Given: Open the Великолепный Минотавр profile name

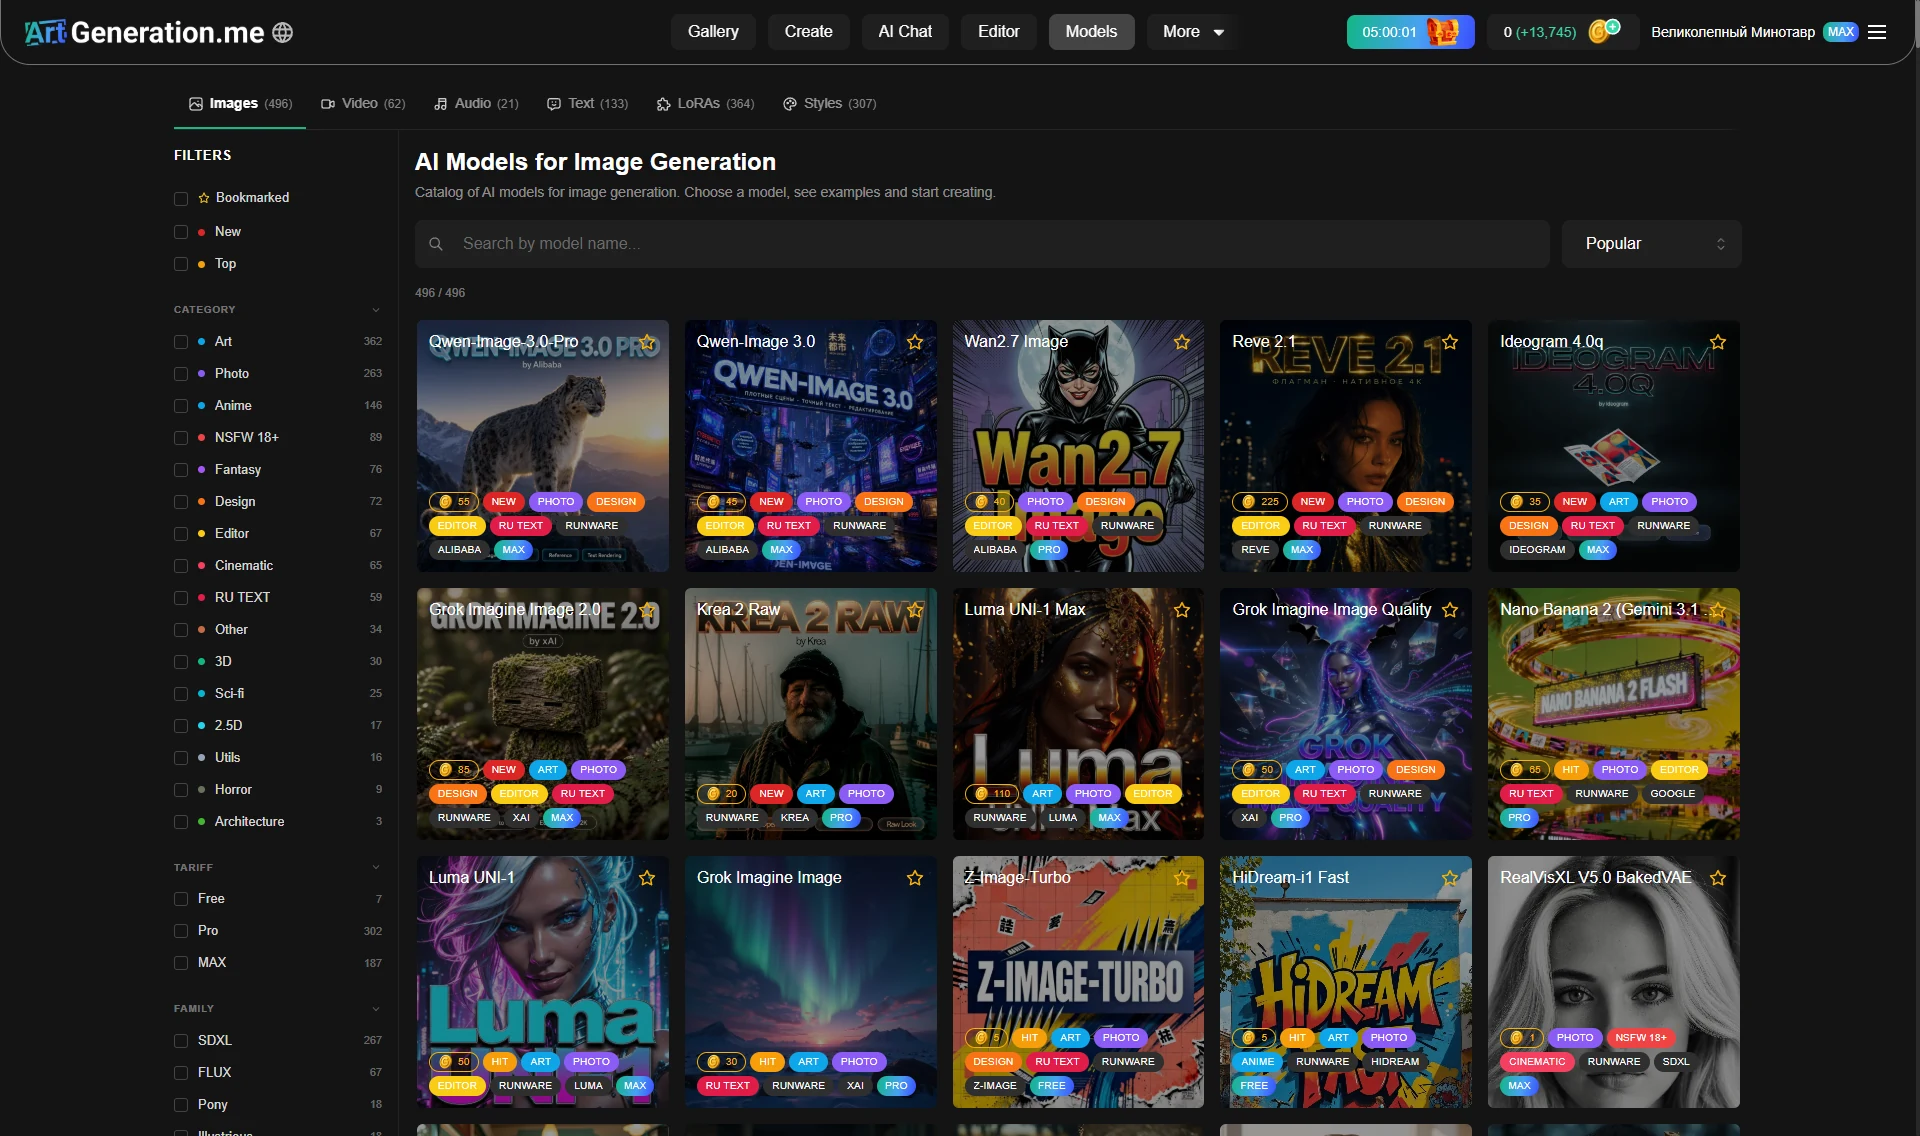Looking at the screenshot, I should (x=1732, y=32).
